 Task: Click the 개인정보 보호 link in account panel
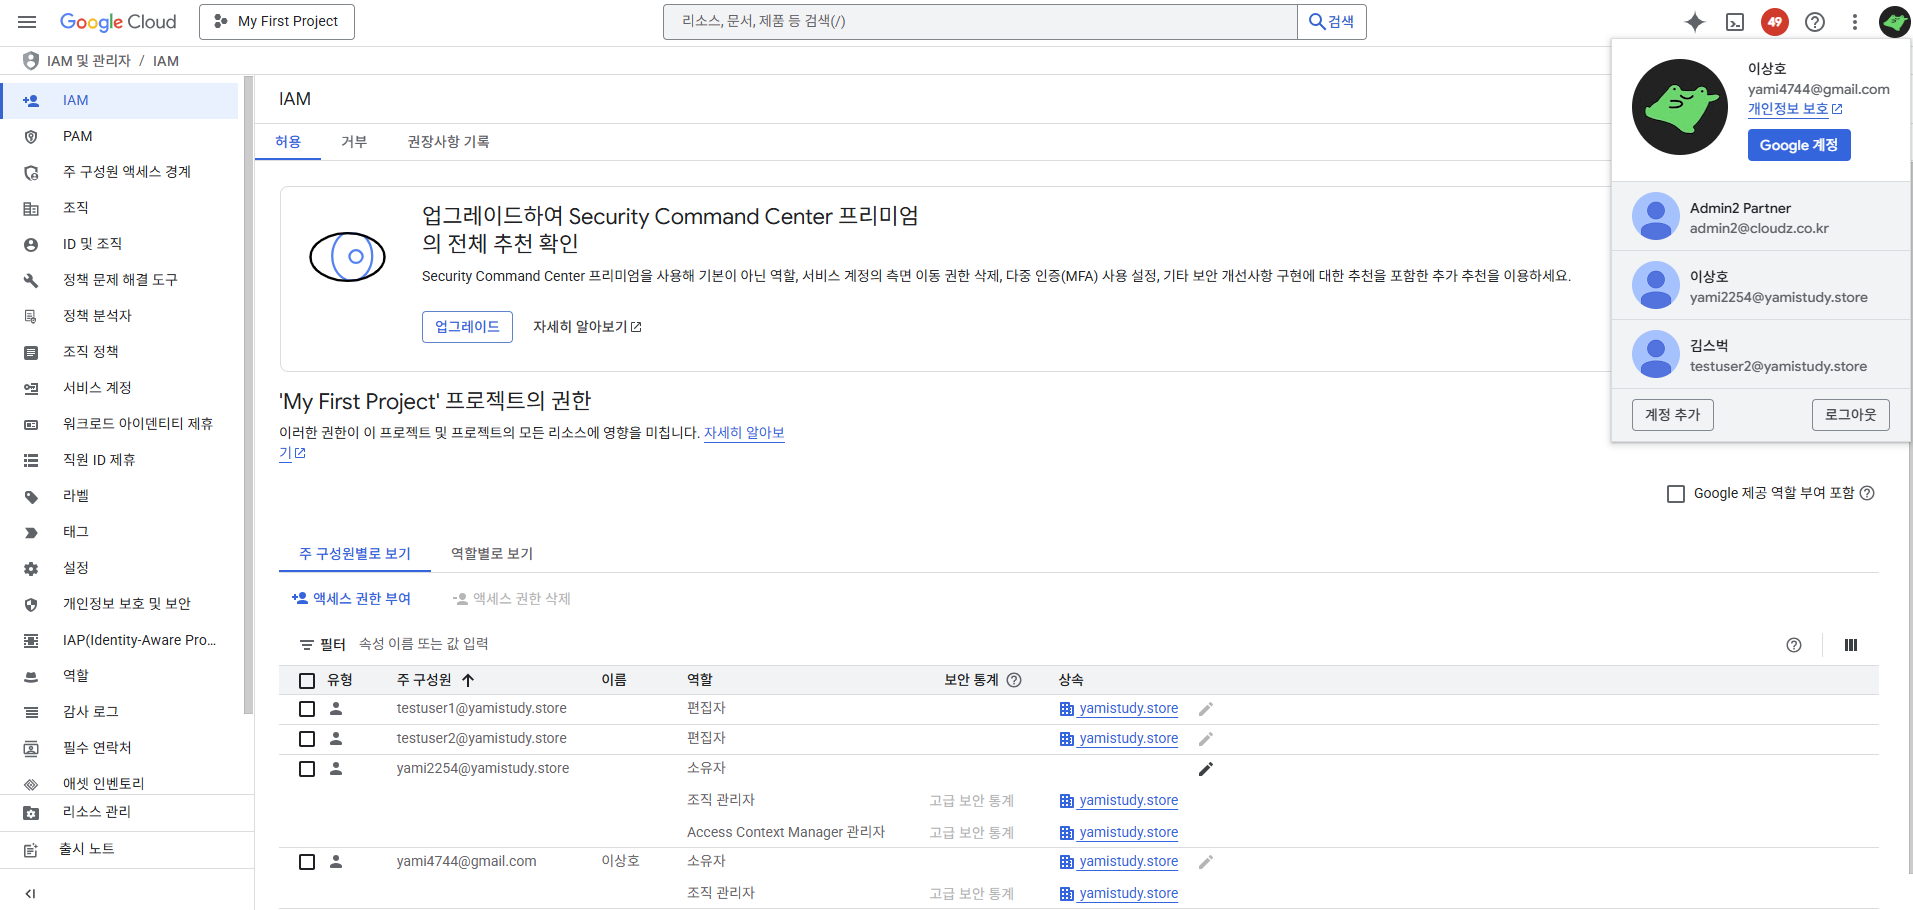pyautogui.click(x=1795, y=109)
